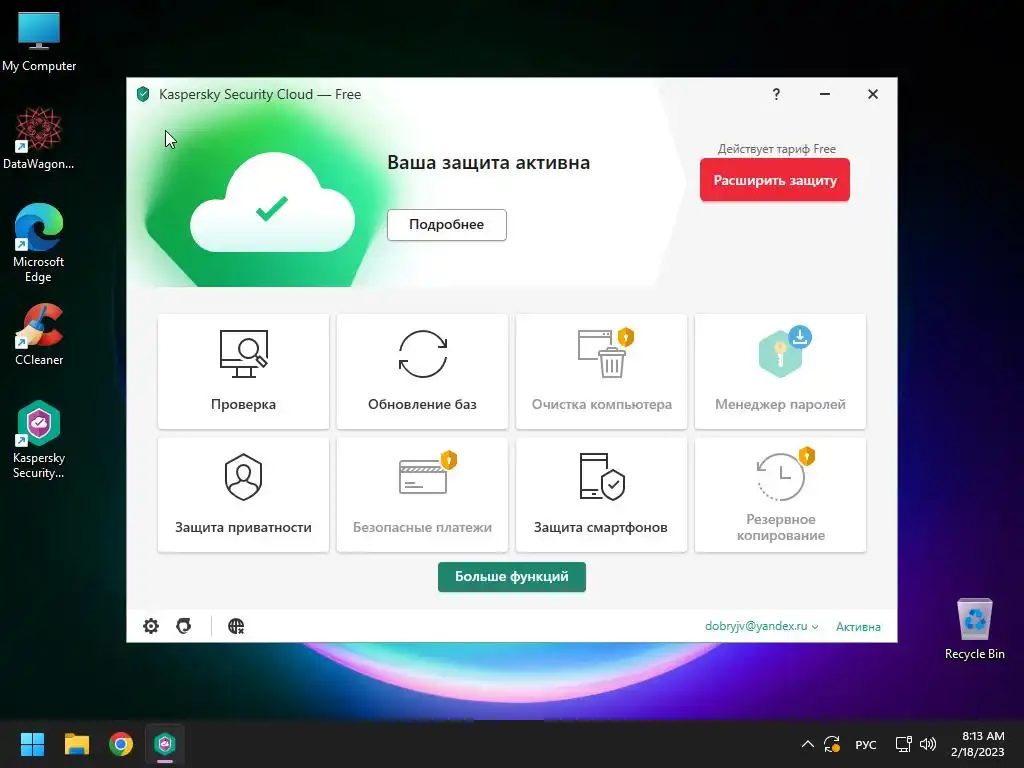
Task: Click the Активна license status link
Action: pyautogui.click(x=858, y=627)
